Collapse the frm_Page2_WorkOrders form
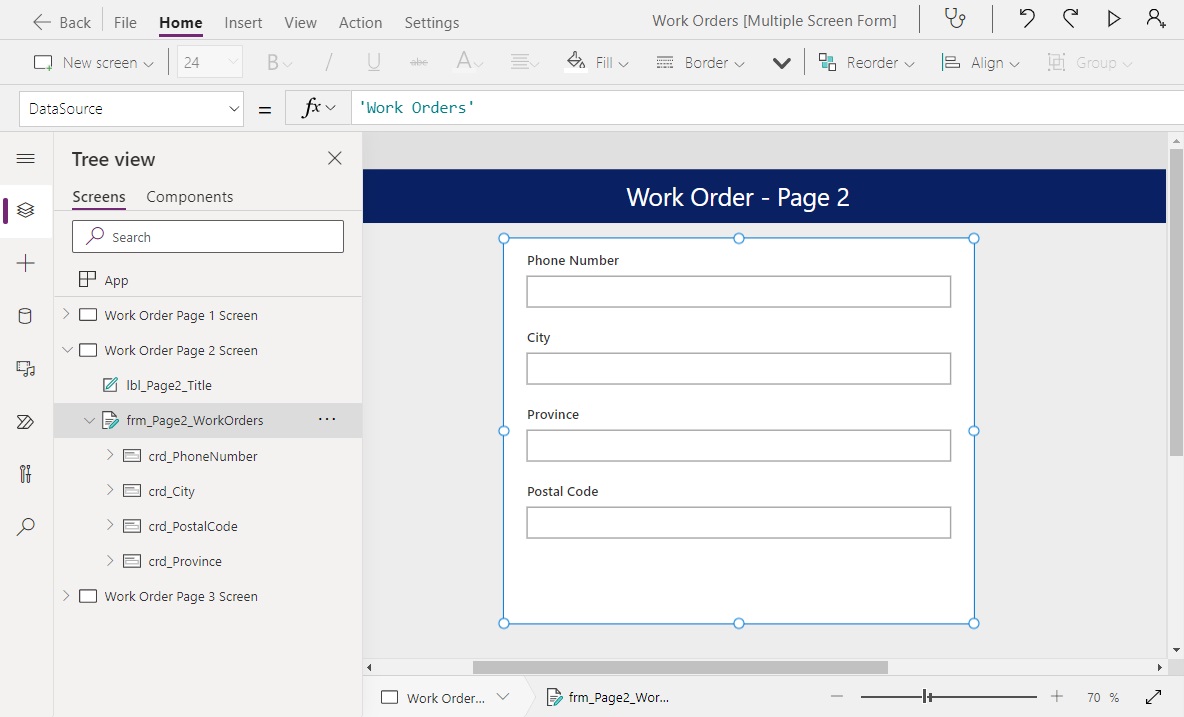 pos(89,420)
